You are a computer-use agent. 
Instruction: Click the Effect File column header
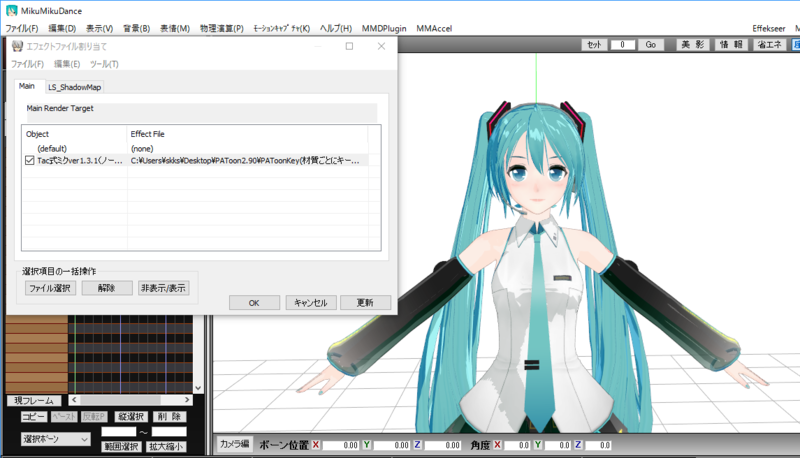(247, 134)
